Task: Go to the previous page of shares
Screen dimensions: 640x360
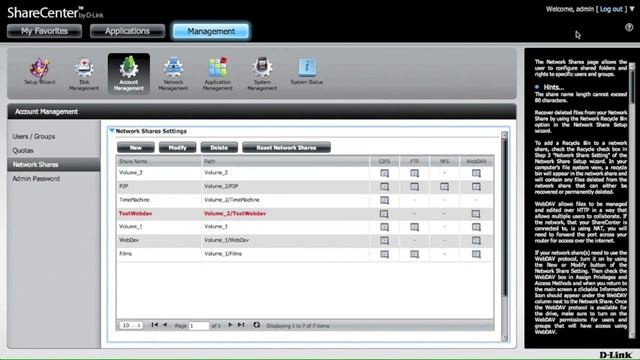Action: (x=165, y=325)
